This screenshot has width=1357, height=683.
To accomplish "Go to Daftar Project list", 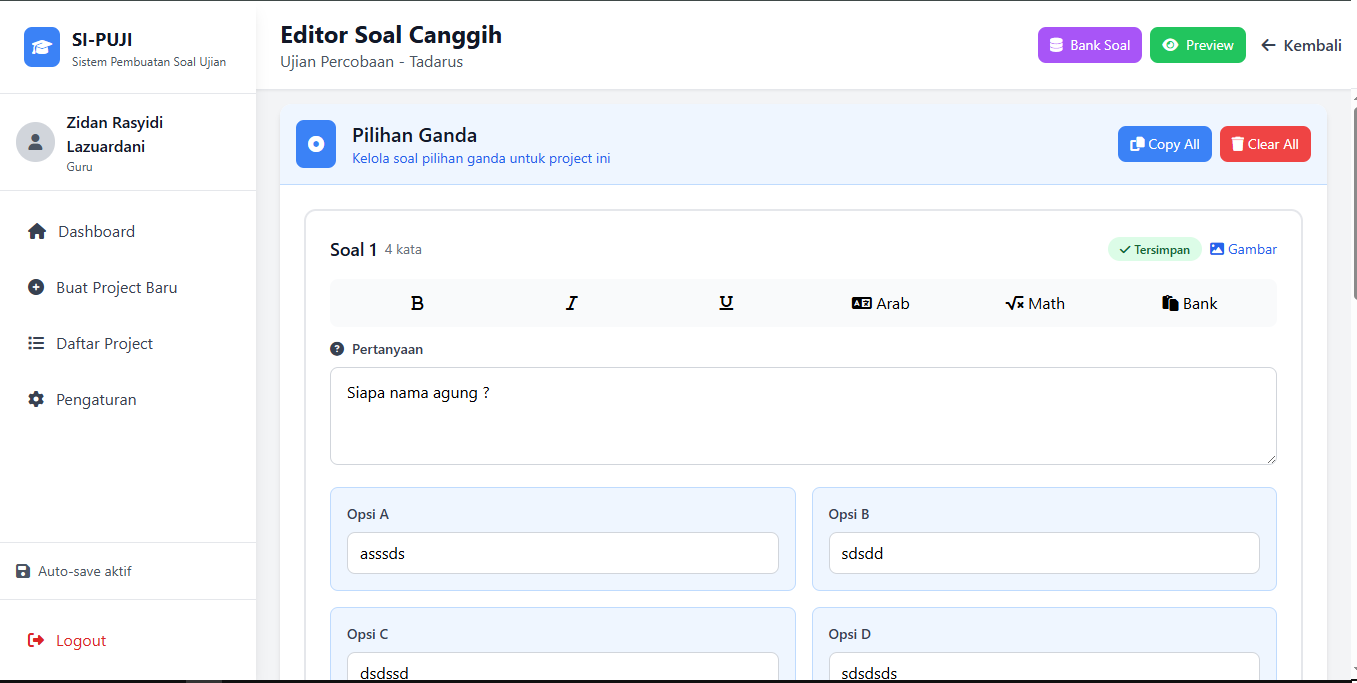I will 104,343.
